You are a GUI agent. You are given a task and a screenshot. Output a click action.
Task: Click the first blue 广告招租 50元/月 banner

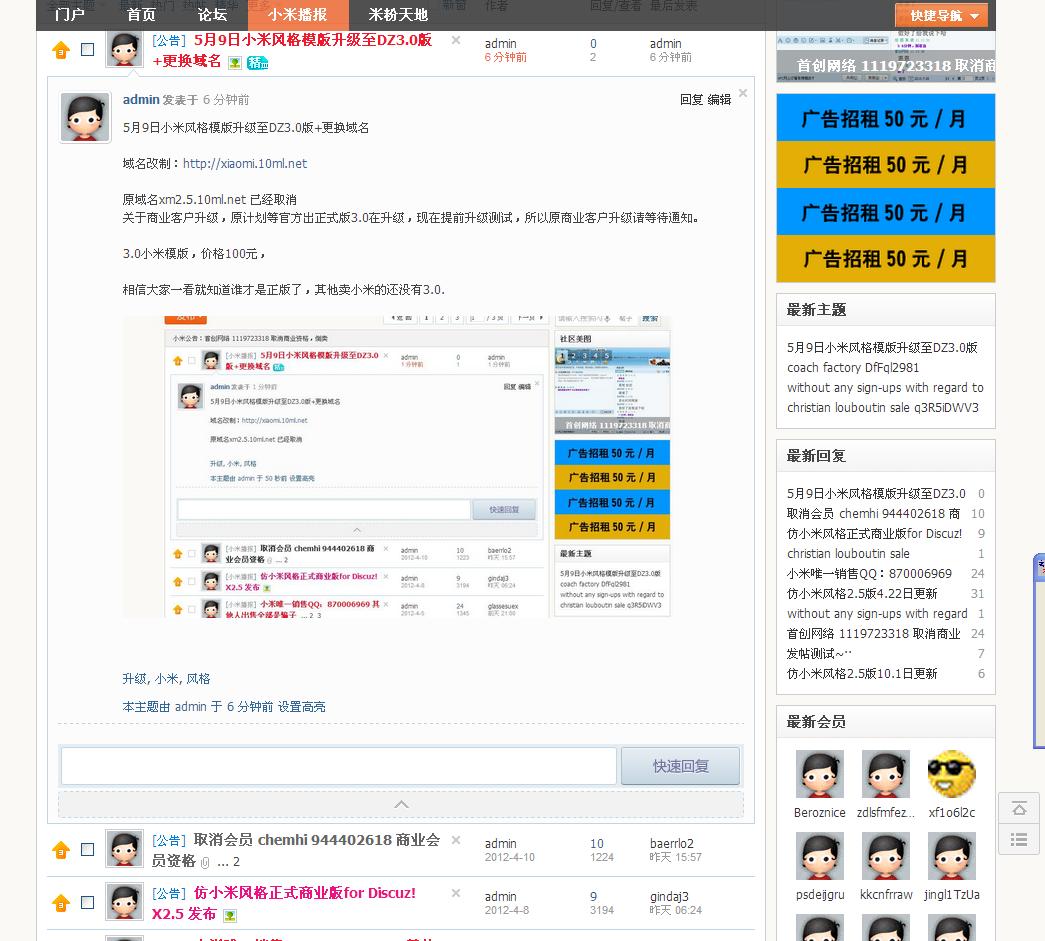(x=885, y=118)
